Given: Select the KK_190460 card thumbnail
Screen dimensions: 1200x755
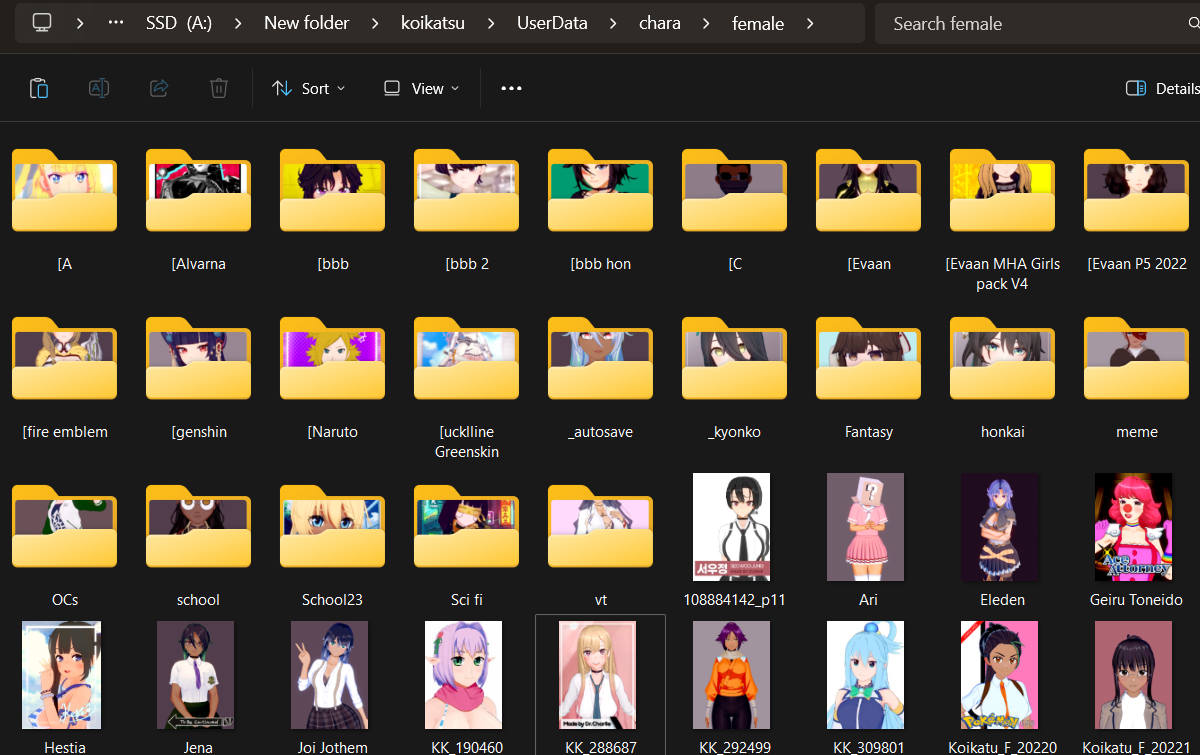Looking at the screenshot, I should (464, 675).
